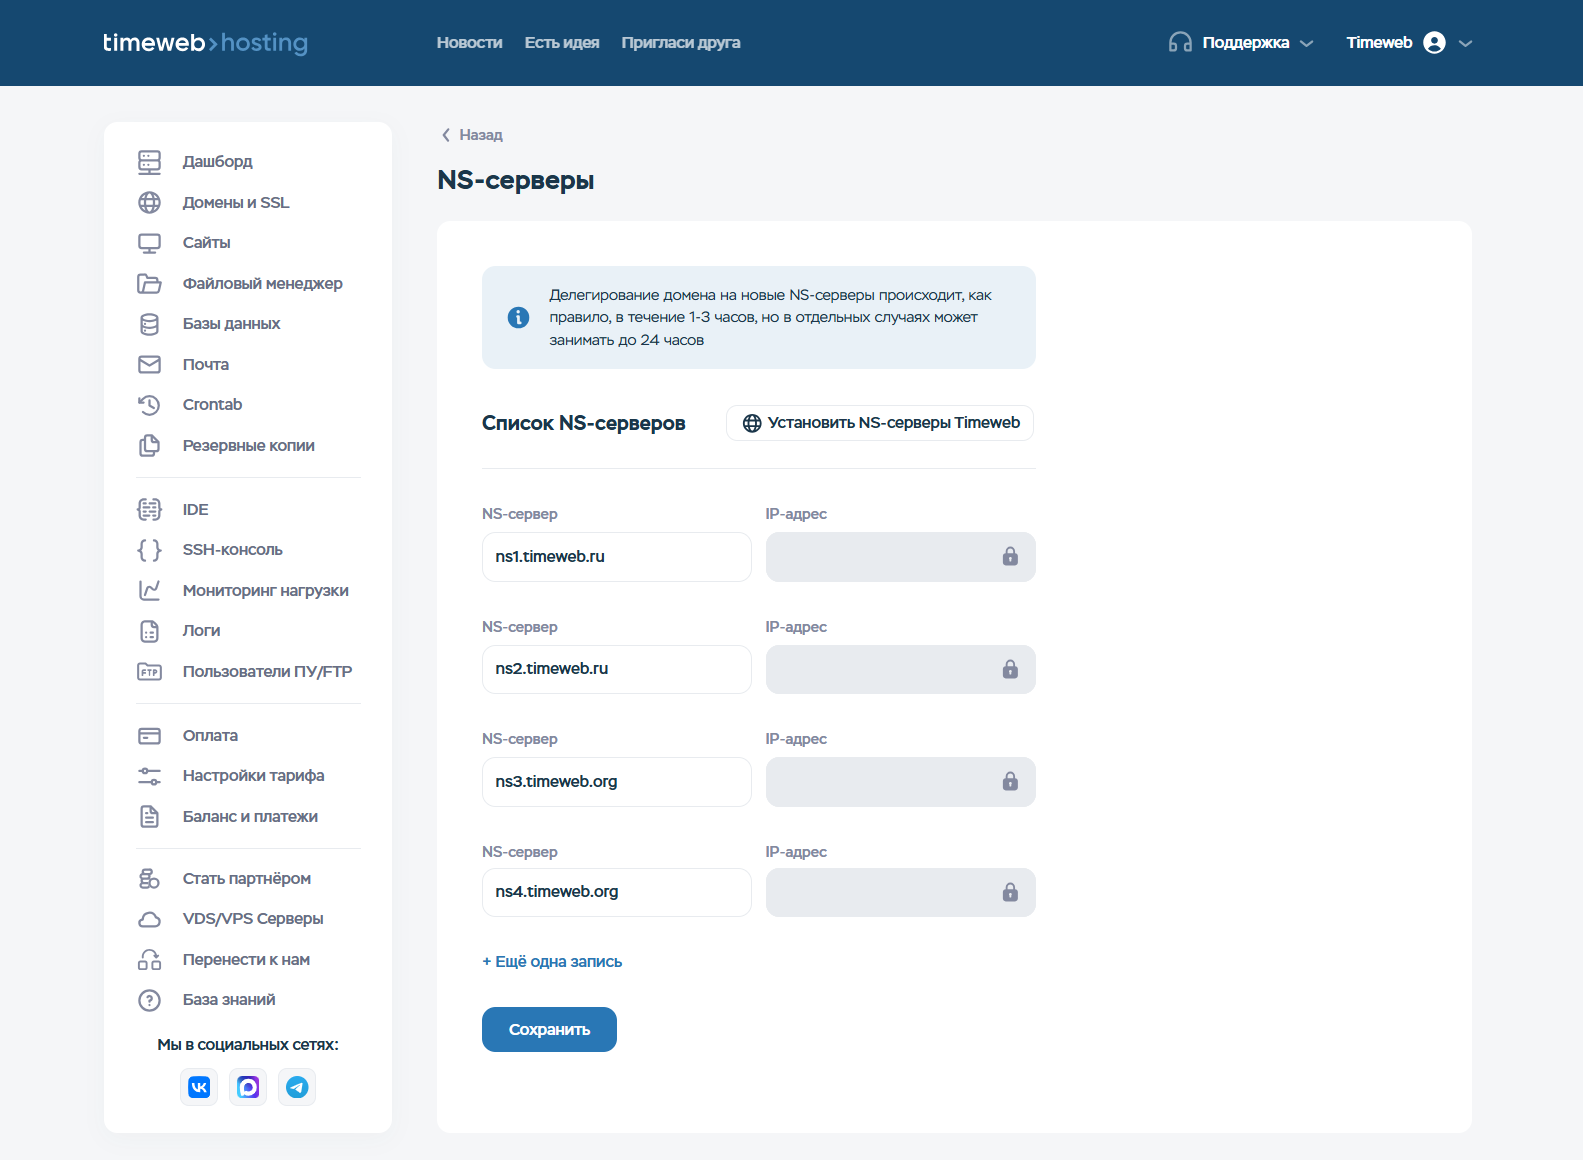Click the Сохранить button

[x=549, y=1030]
